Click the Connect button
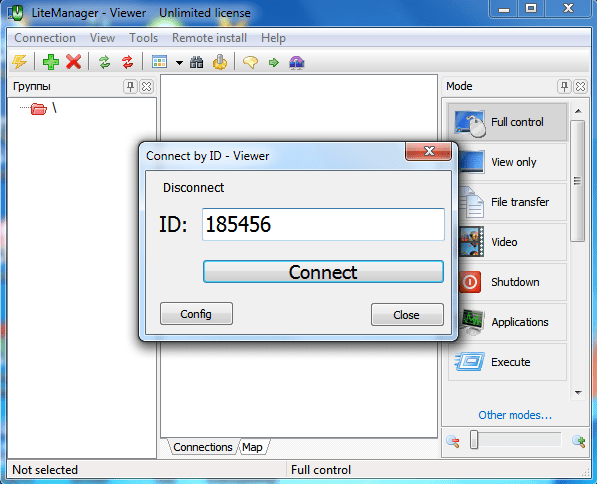 tap(323, 272)
